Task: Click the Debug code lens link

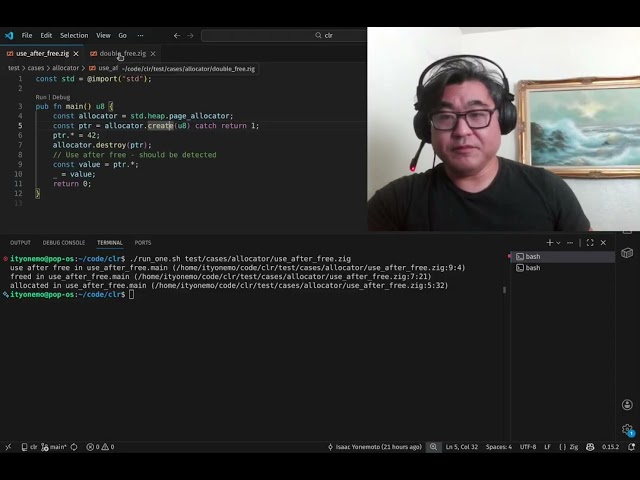Action: click(61, 97)
